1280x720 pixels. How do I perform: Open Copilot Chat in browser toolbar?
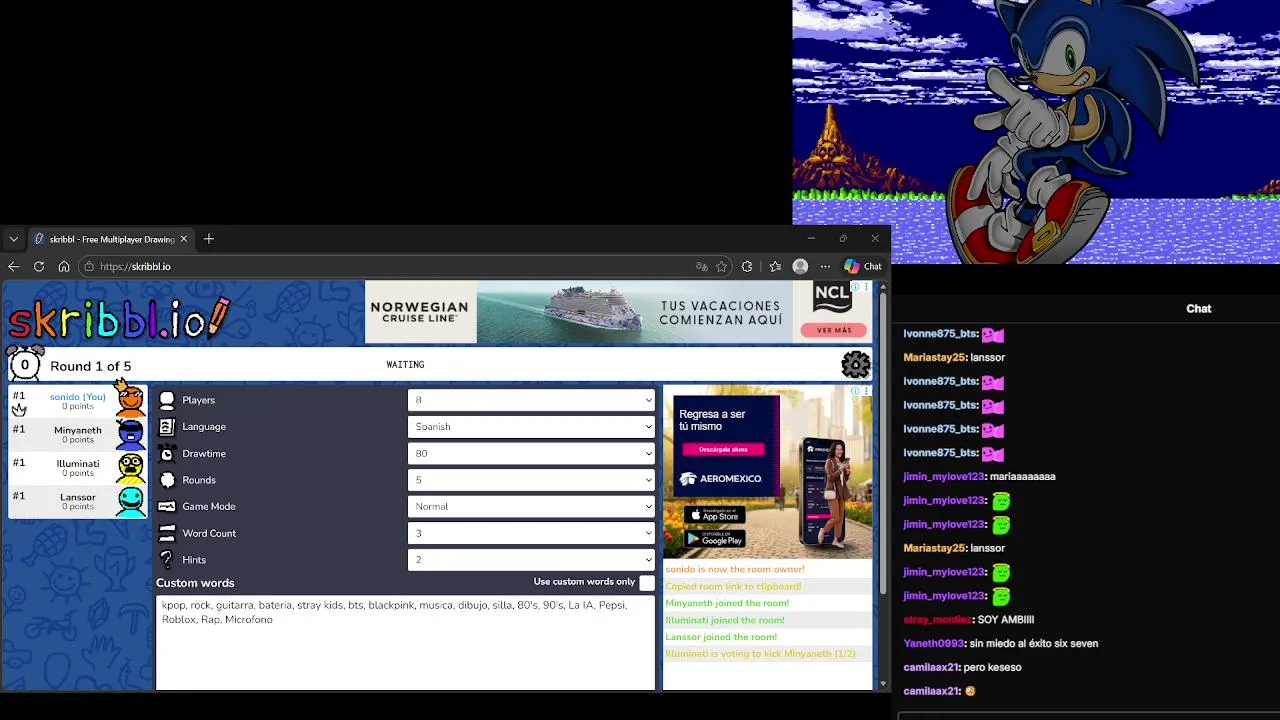point(863,266)
